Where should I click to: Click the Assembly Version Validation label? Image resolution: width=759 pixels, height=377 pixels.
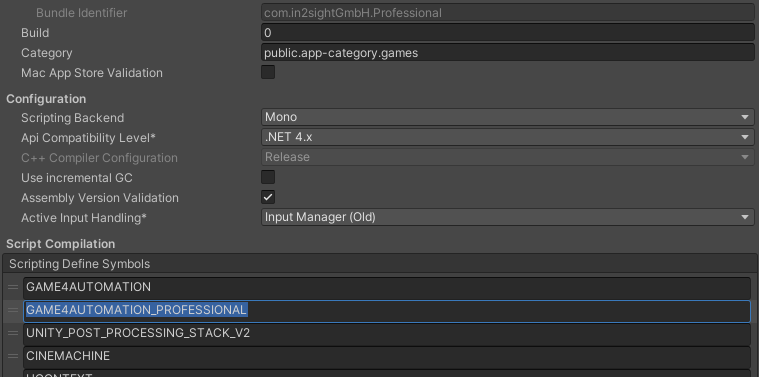point(100,198)
